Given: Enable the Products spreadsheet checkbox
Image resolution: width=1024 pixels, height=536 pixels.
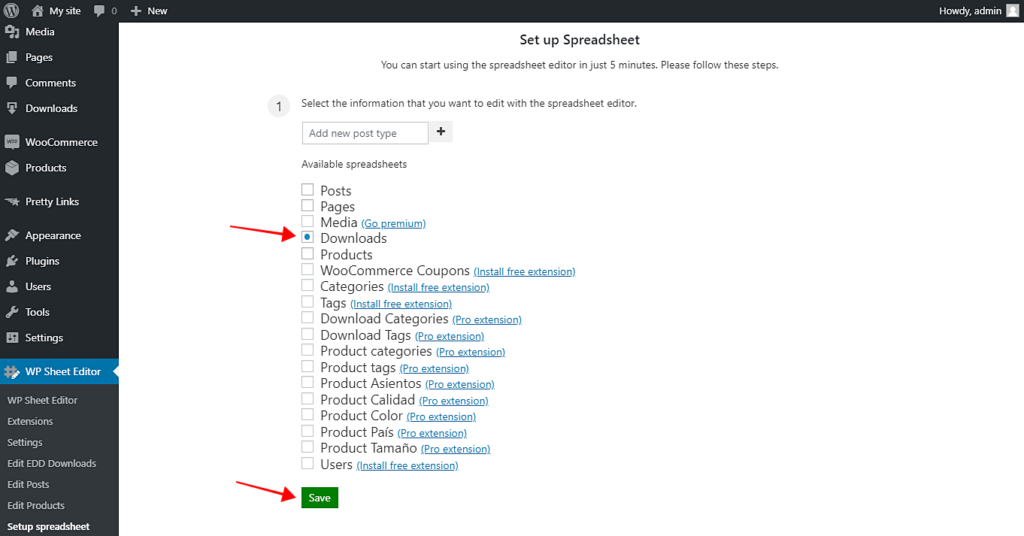Looking at the screenshot, I should 308,253.
